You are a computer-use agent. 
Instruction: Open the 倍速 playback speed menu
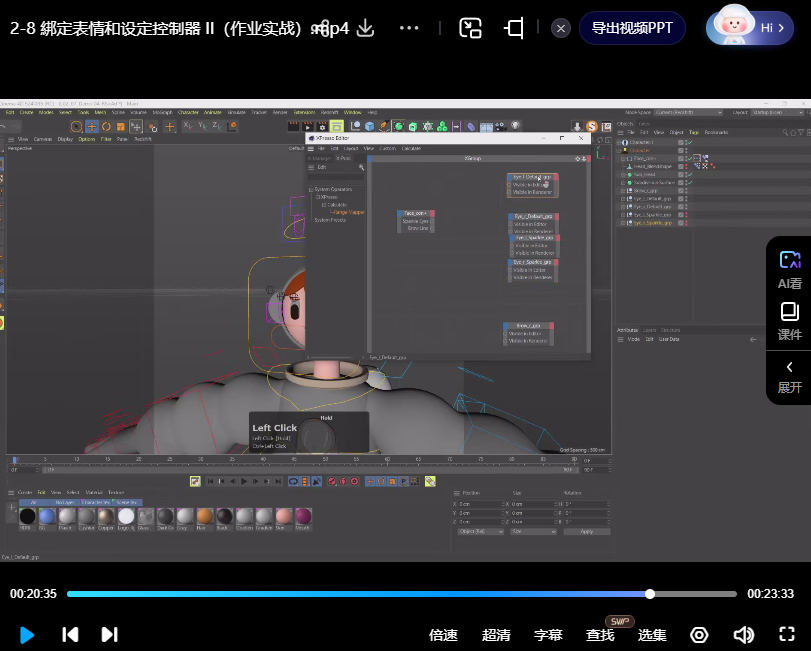[443, 635]
